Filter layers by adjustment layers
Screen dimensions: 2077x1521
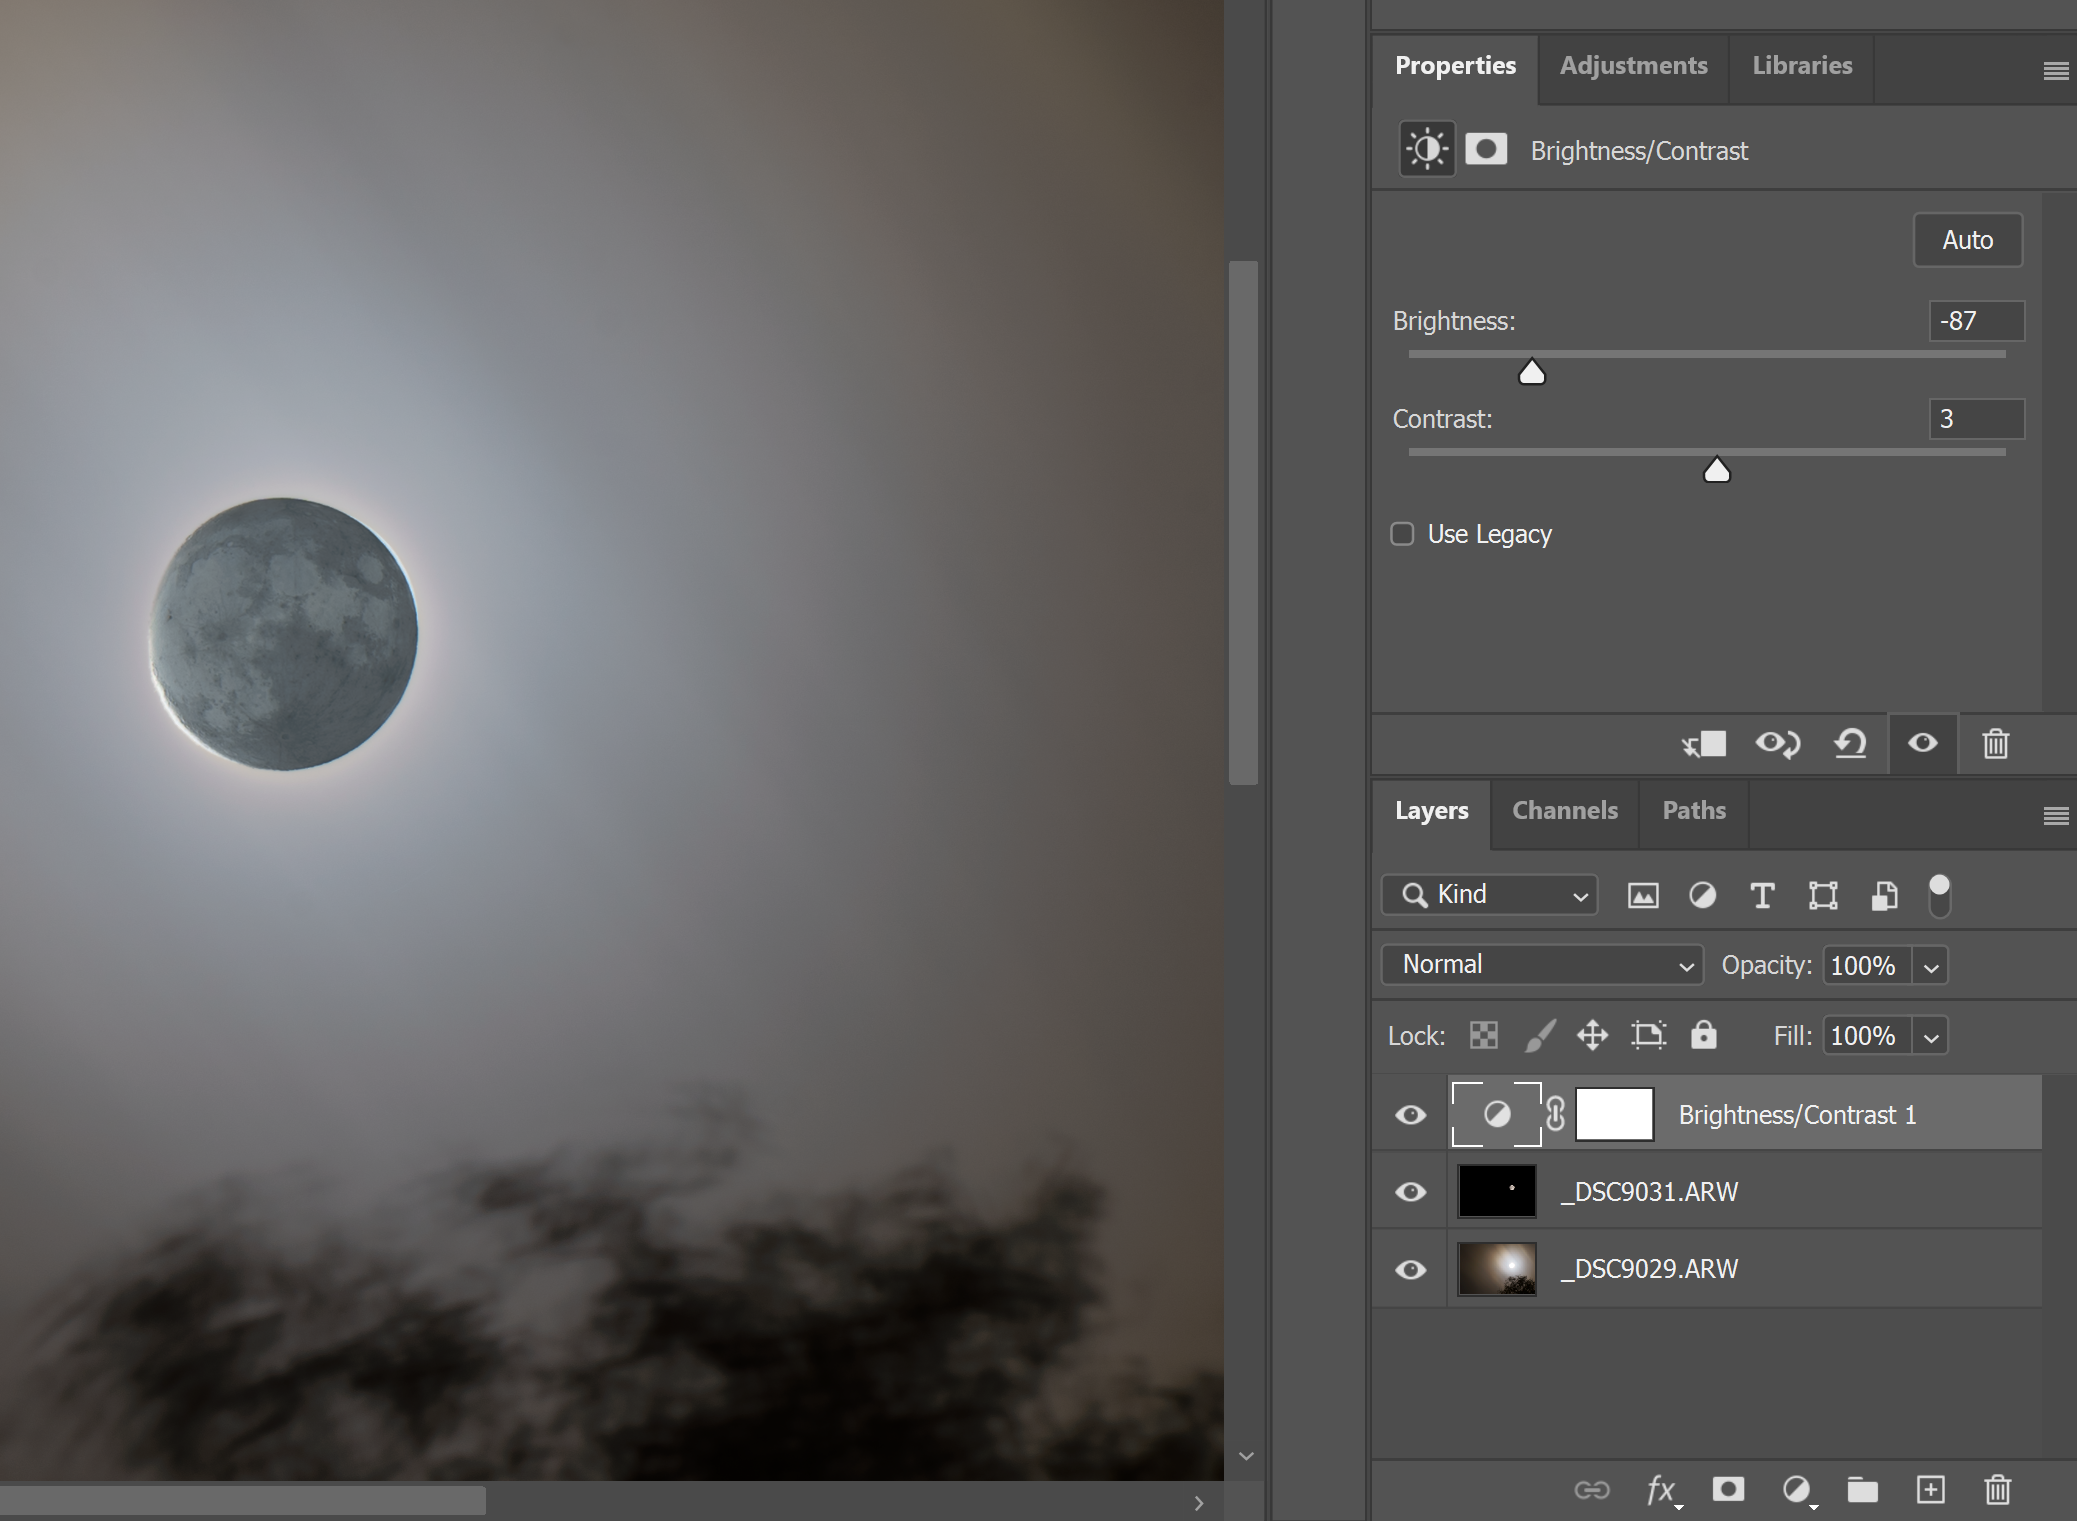1702,895
